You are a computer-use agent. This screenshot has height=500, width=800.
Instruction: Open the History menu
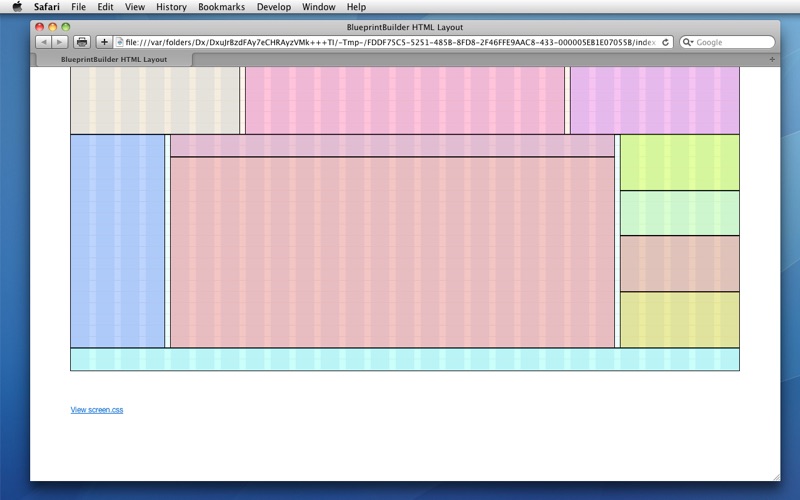171,7
